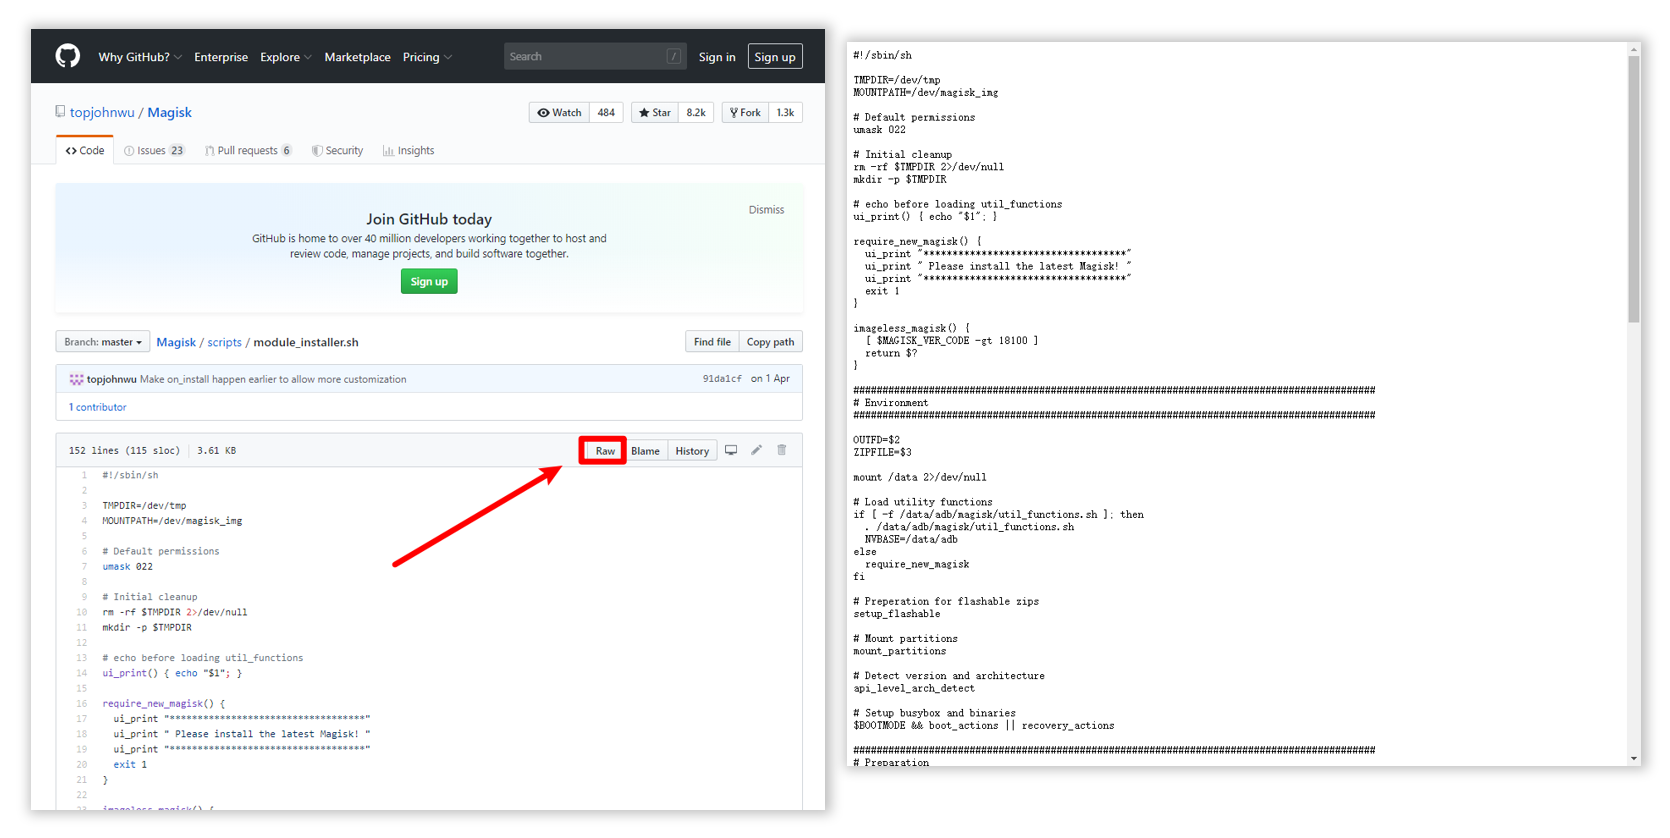The height and width of the screenshot is (838, 1670).
Task: Click the scroll-up arrow in raw view
Action: pyautogui.click(x=1634, y=49)
